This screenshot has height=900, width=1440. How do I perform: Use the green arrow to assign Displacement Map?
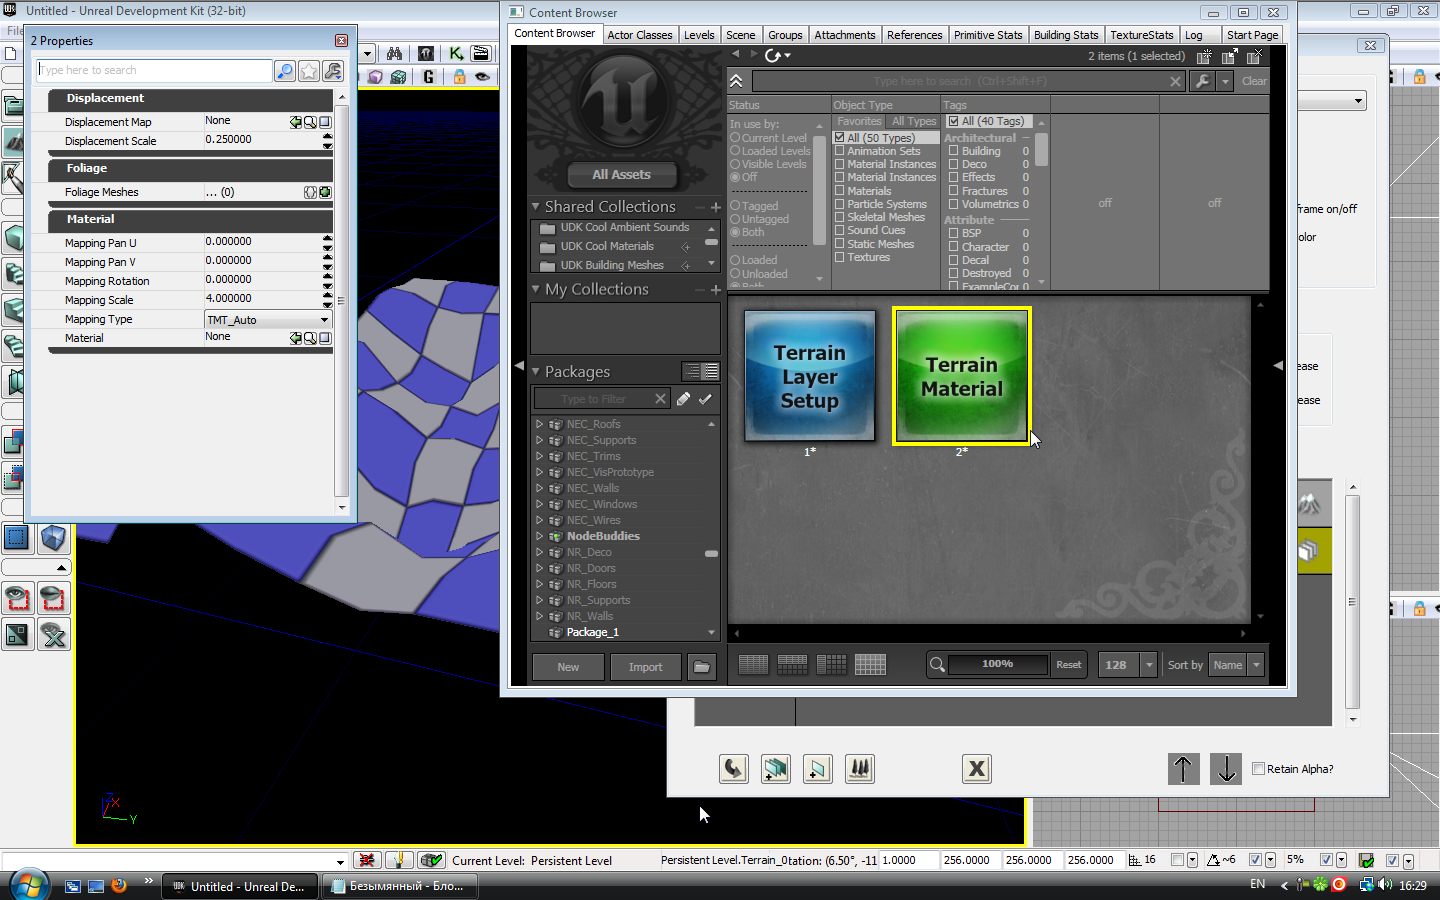coord(296,122)
